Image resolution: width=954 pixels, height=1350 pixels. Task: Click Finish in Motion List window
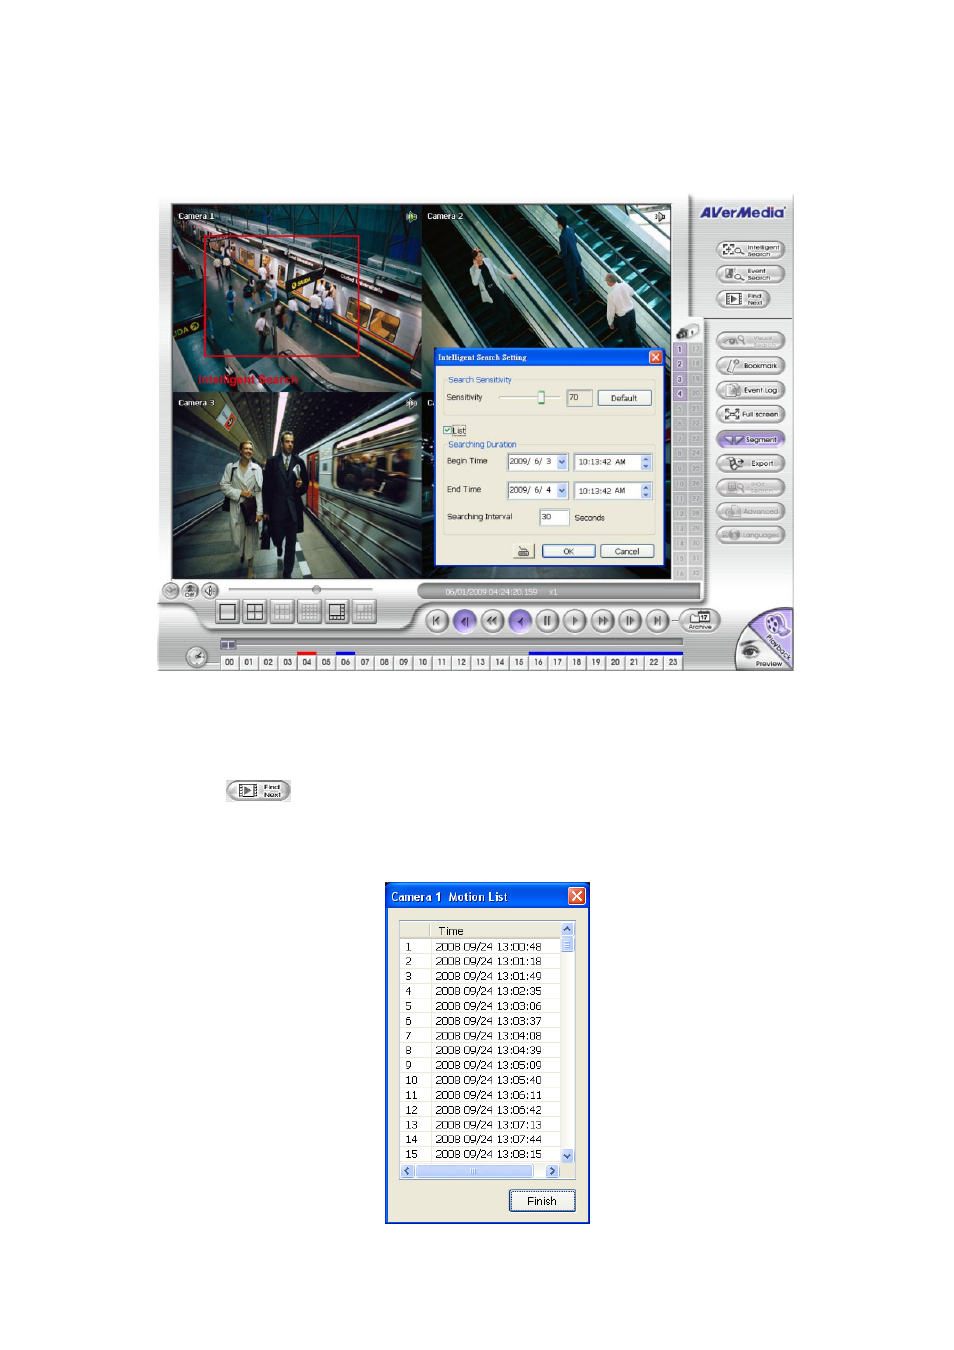point(542,1201)
